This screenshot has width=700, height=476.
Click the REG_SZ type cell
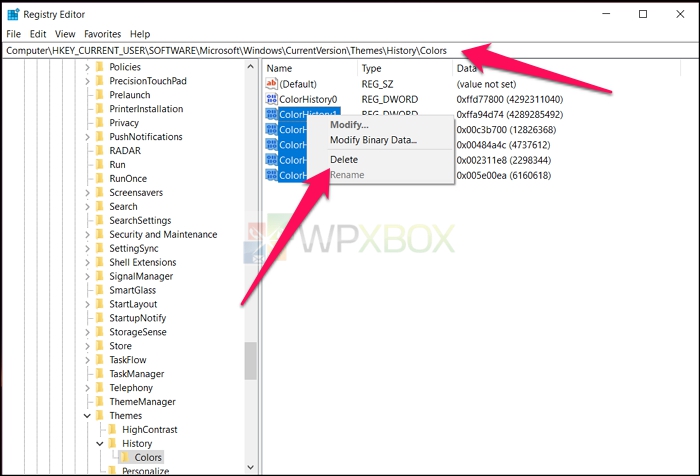coord(377,84)
